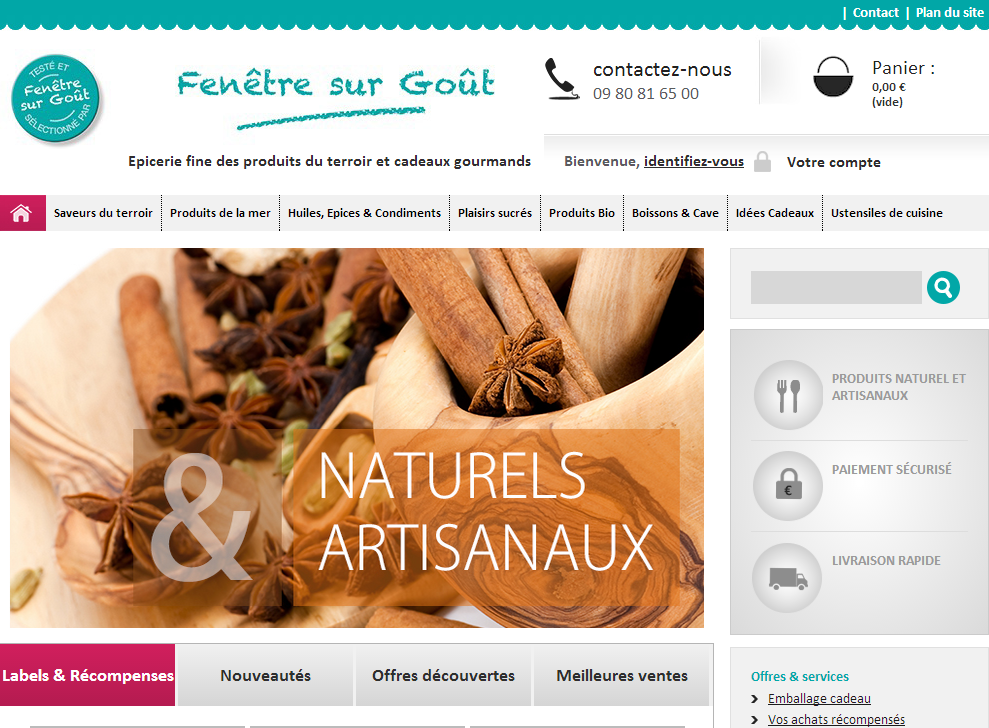
Task: Select the Idées Cadeaux menu item
Action: click(775, 213)
